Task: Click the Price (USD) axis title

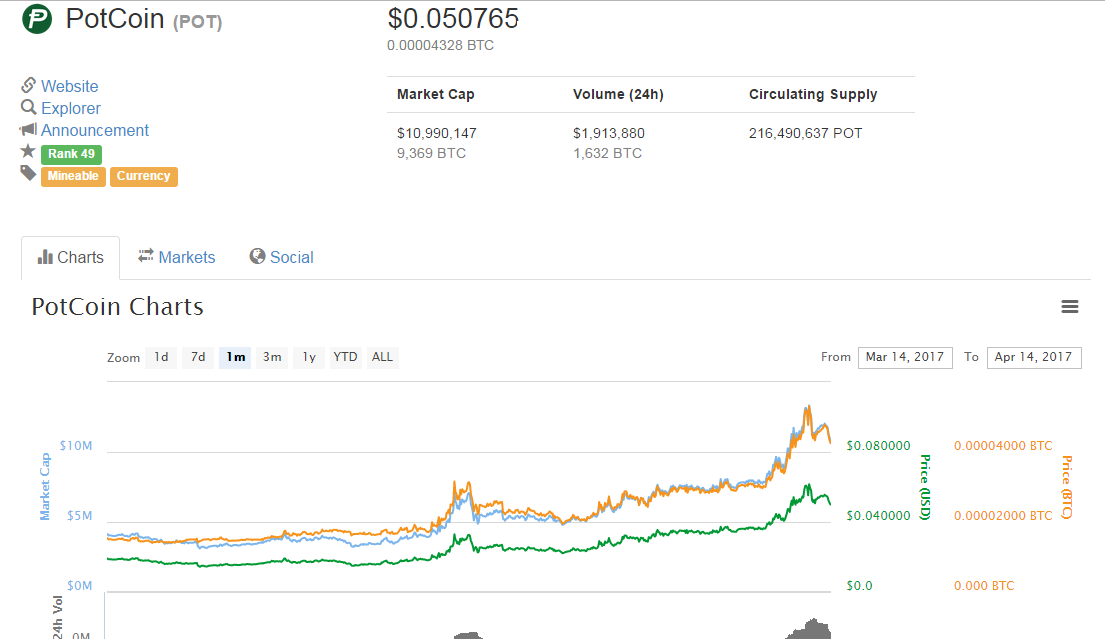Action: pos(925,488)
